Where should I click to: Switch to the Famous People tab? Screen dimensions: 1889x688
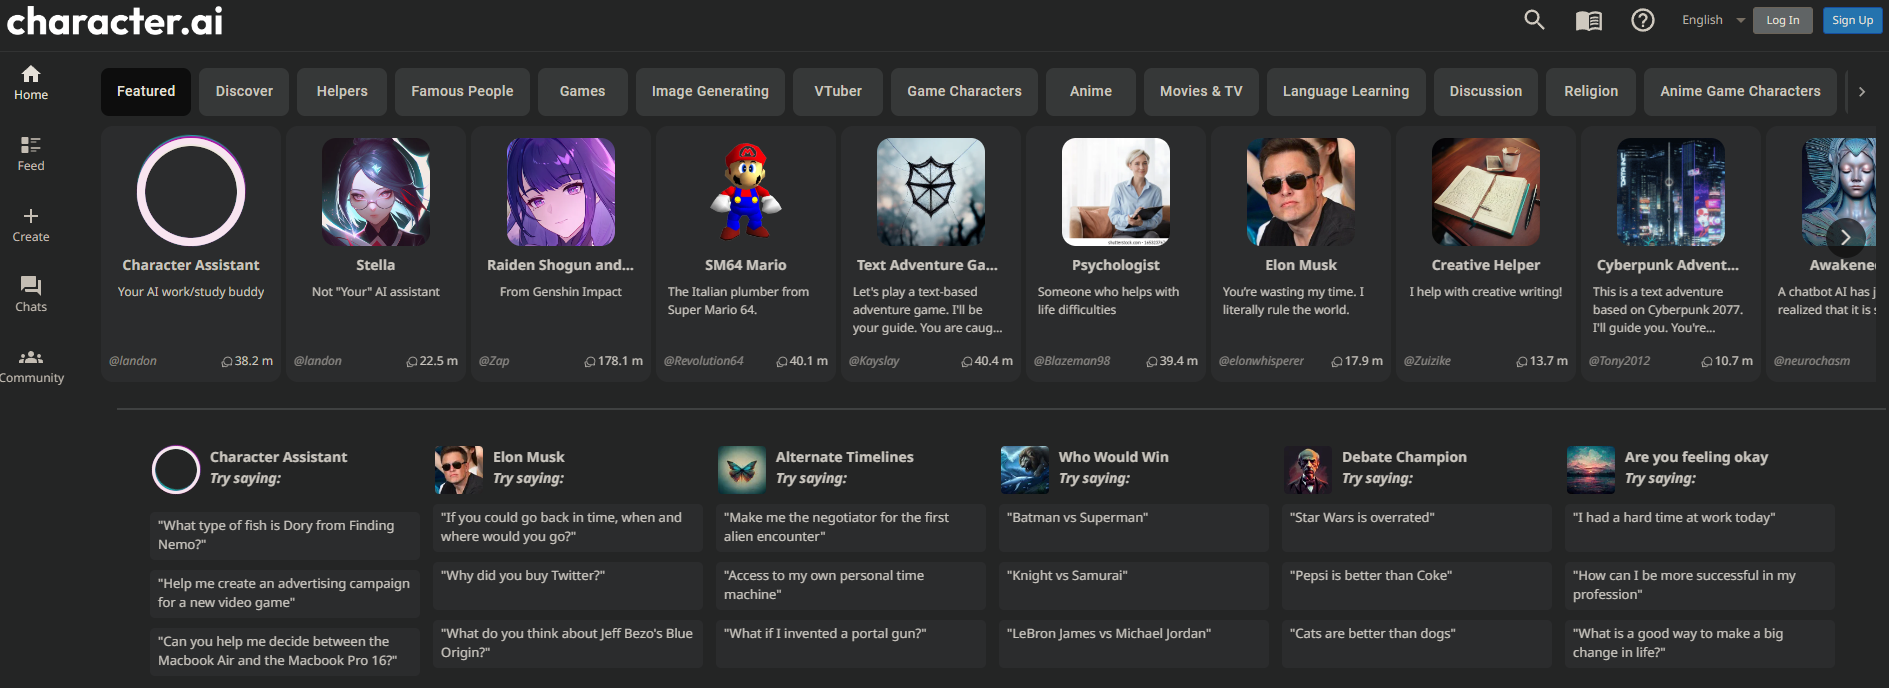pos(462,91)
